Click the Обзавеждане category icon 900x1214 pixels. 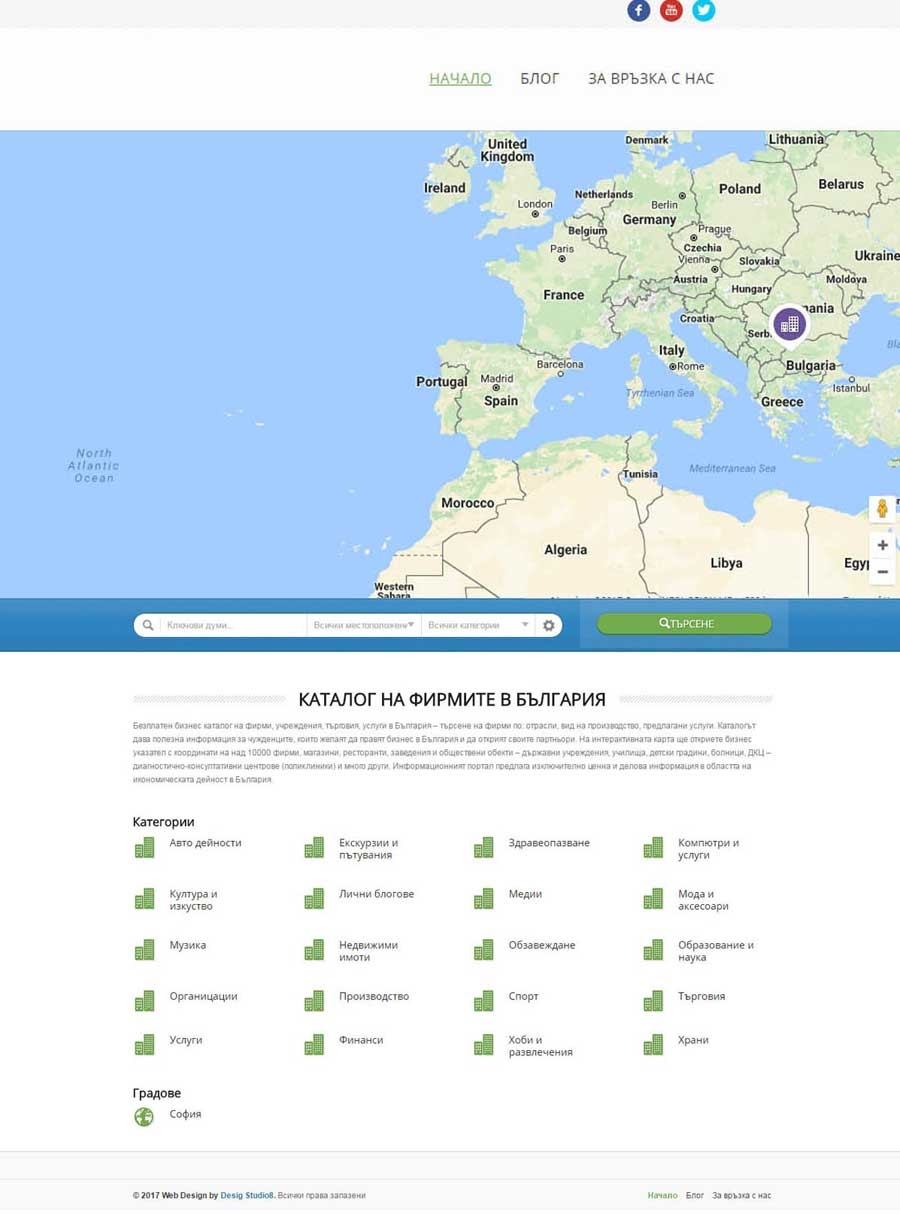pyautogui.click(x=484, y=950)
